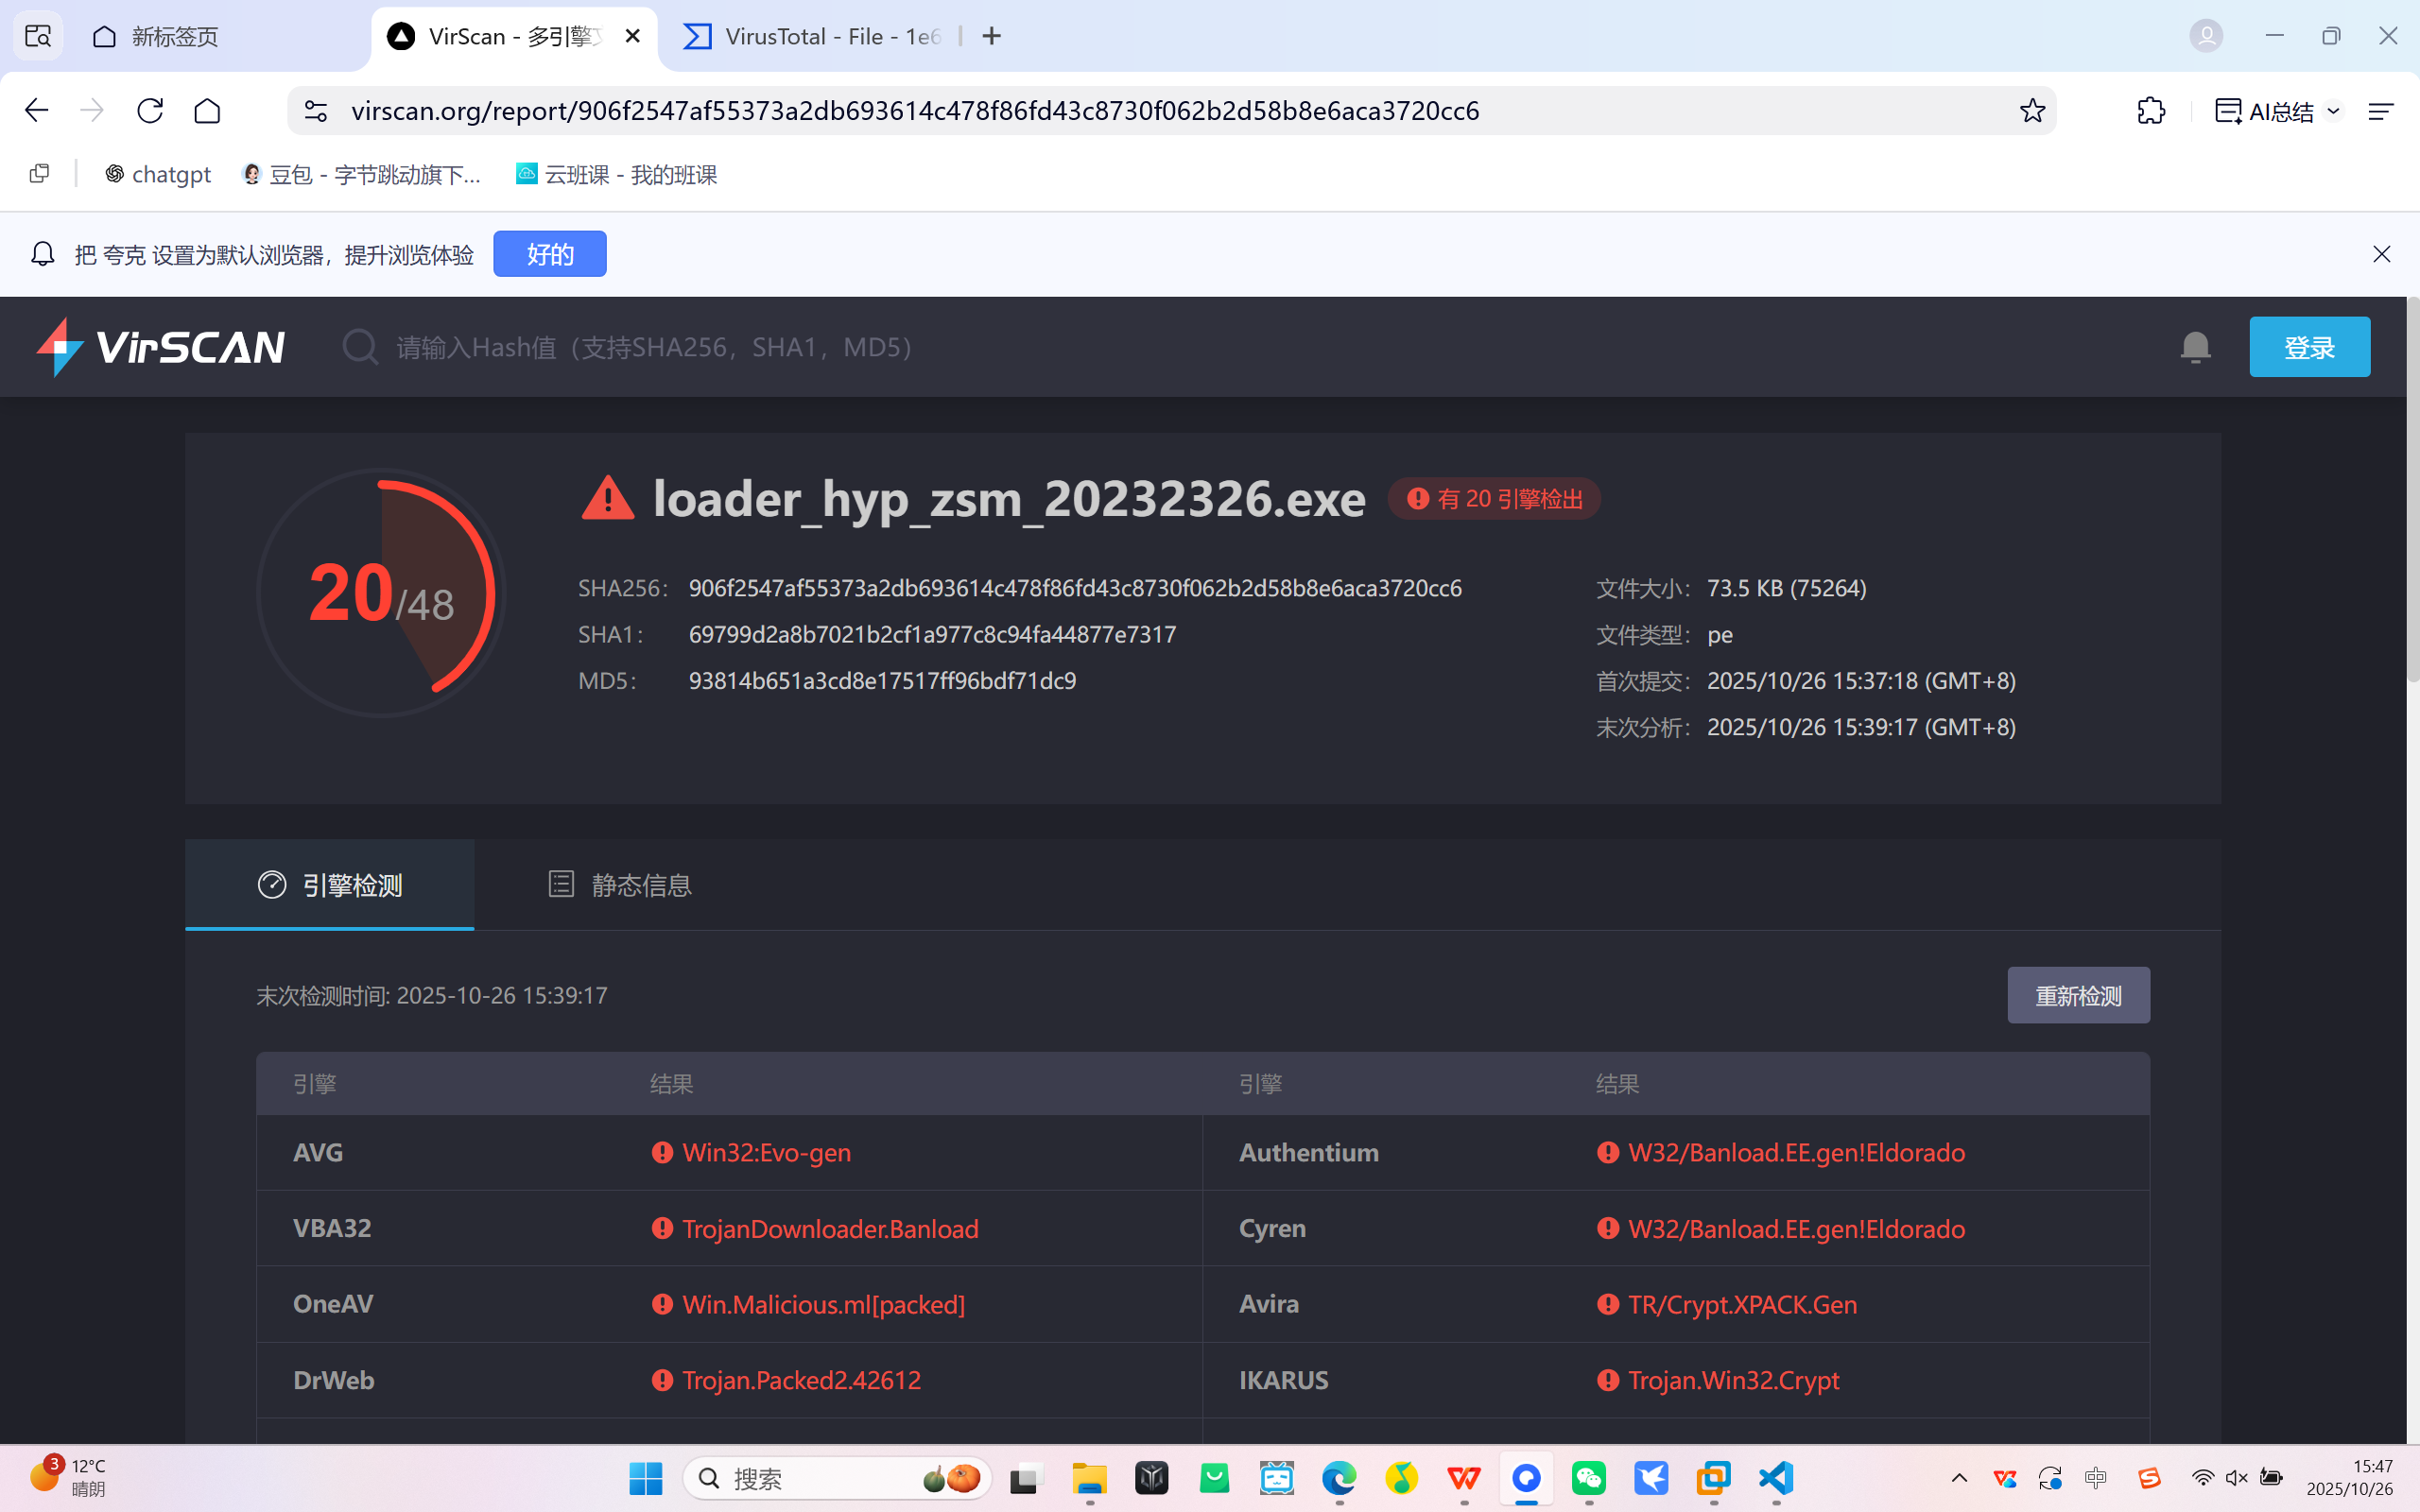Viewport: 2420px width, 1512px height.
Task: Reload the current page
Action: tap(150, 111)
